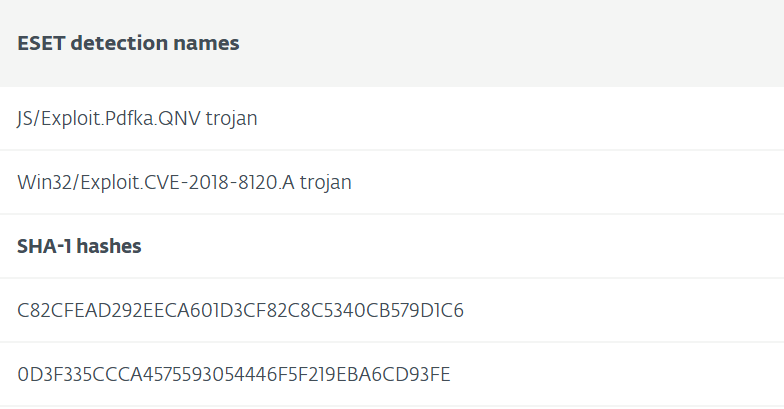Select the JS/Exploit.Pdfka.QNV trojan row

[137, 119]
